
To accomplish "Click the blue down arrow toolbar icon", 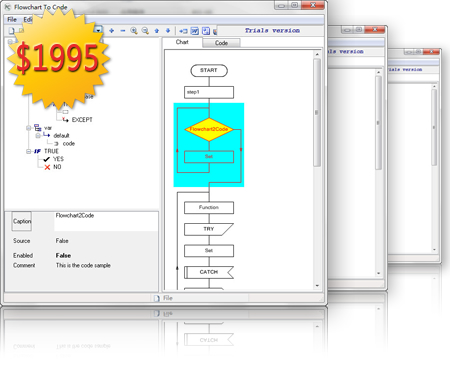I will 168,31.
